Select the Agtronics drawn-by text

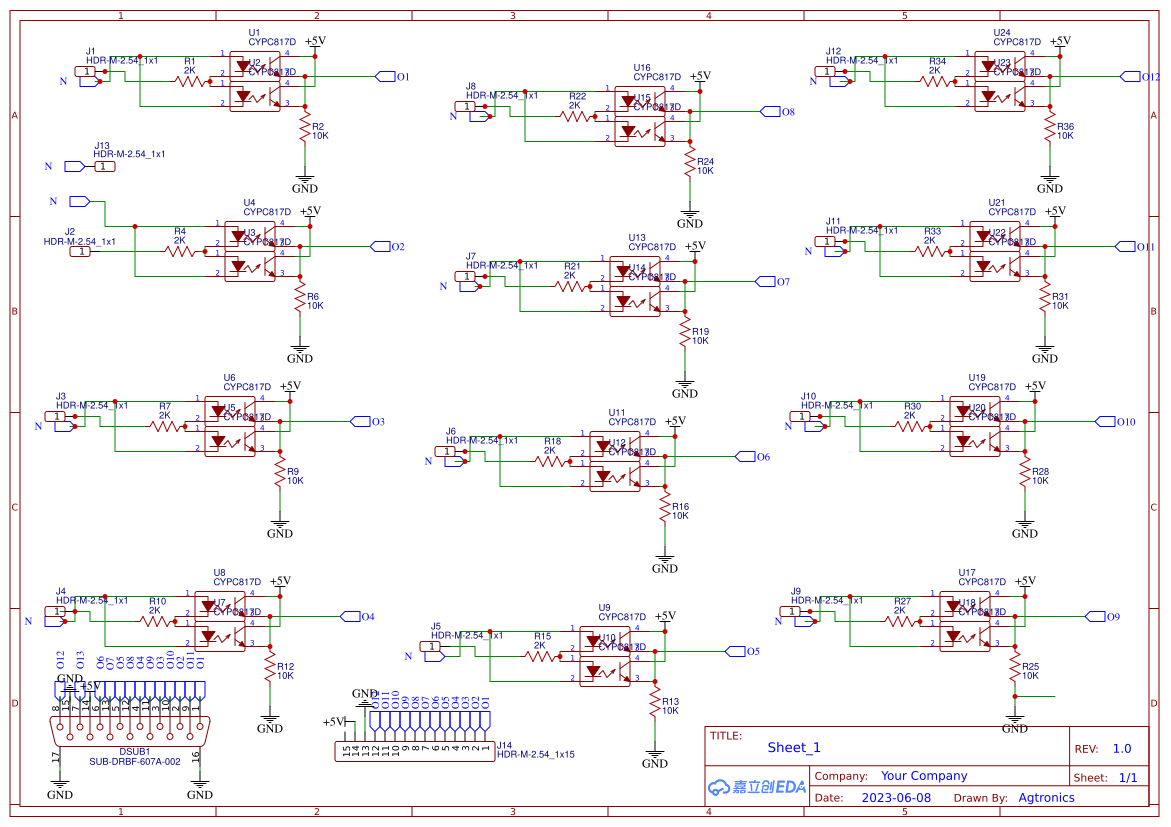coord(1045,798)
